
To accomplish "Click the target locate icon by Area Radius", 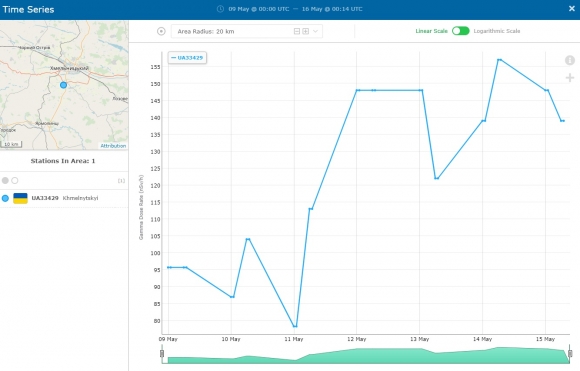I will pos(161,31).
